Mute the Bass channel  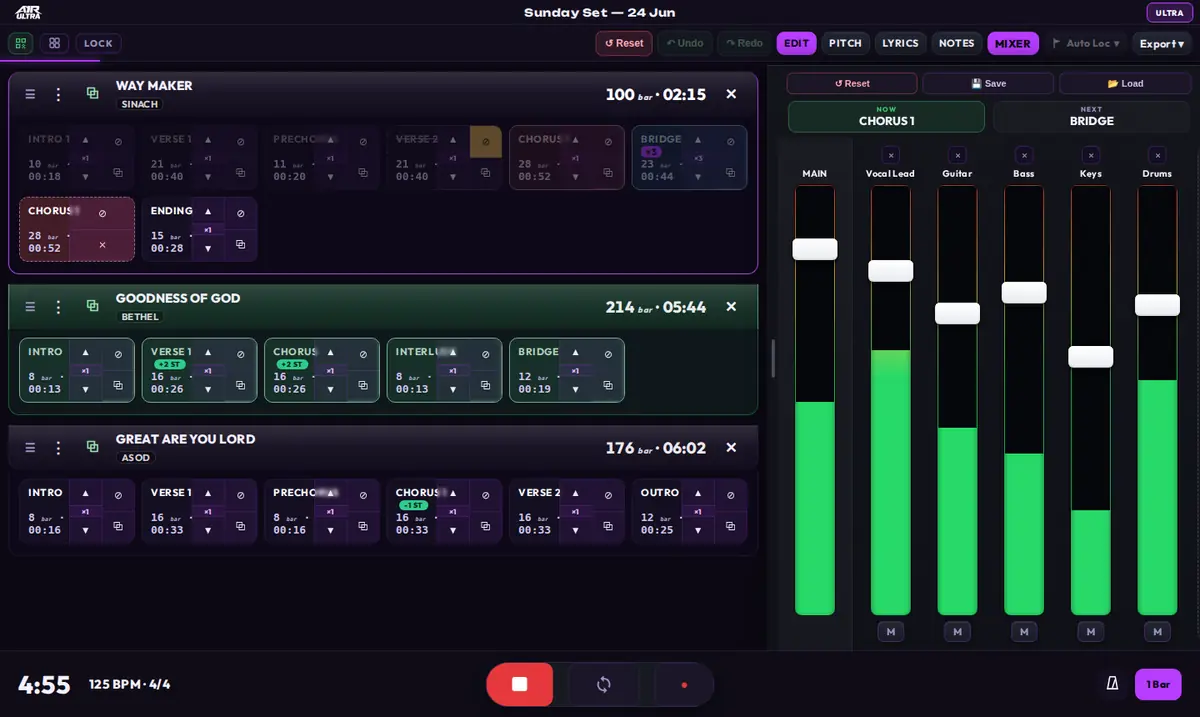click(x=1024, y=632)
